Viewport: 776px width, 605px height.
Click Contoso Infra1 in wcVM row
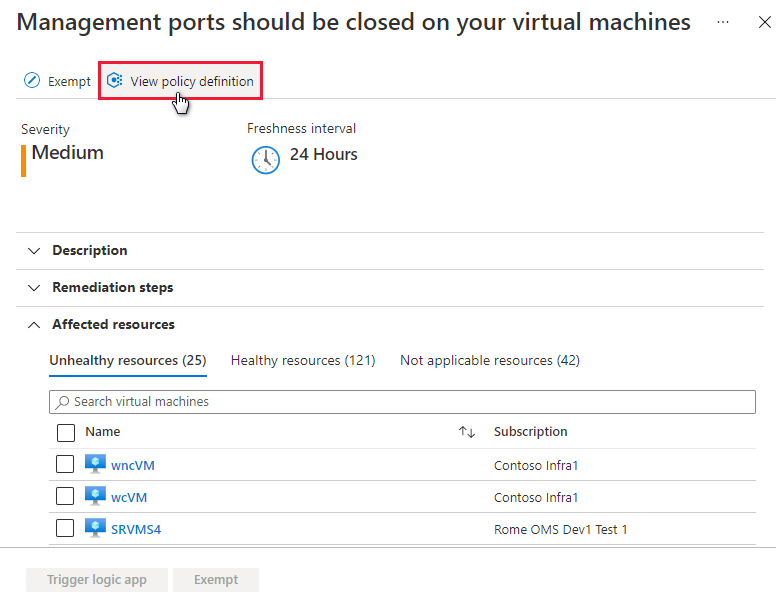click(x=536, y=498)
